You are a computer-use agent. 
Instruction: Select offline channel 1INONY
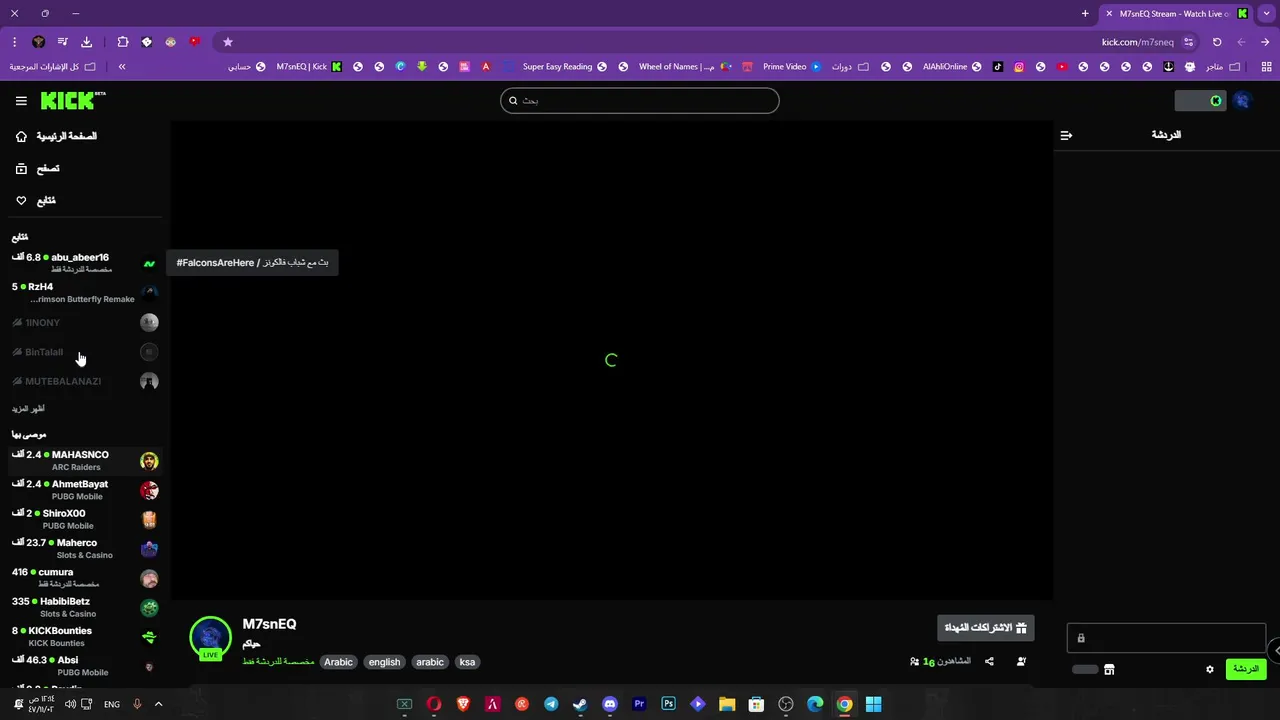(85, 322)
